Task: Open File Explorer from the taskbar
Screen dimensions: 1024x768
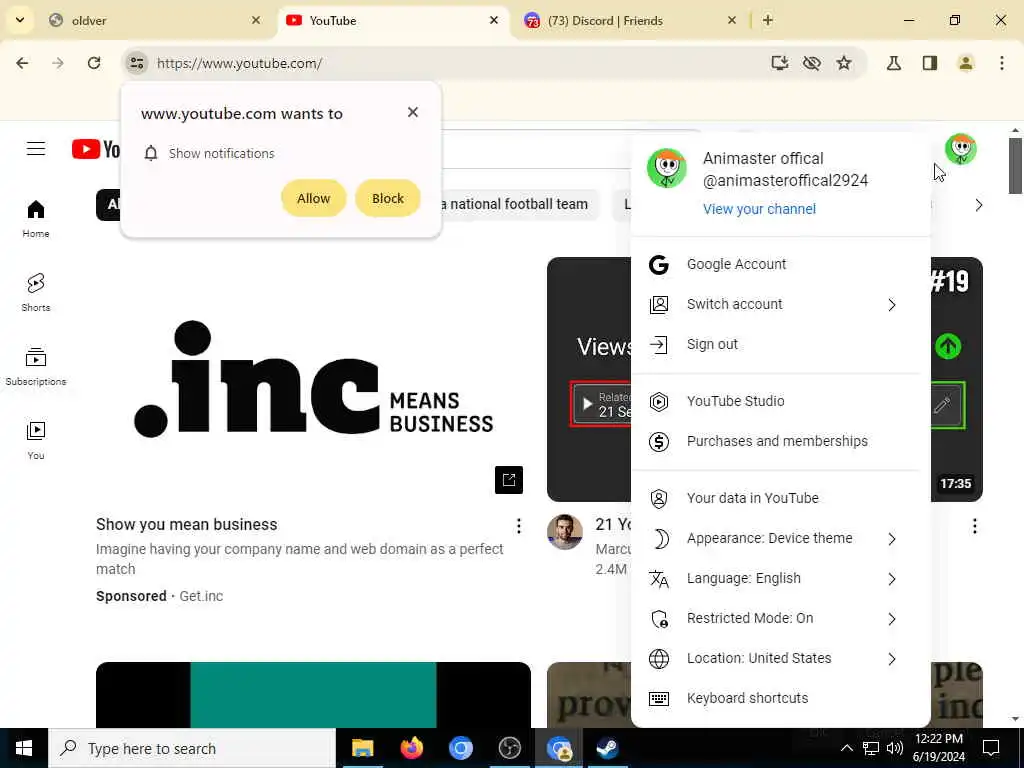Action: (362, 748)
